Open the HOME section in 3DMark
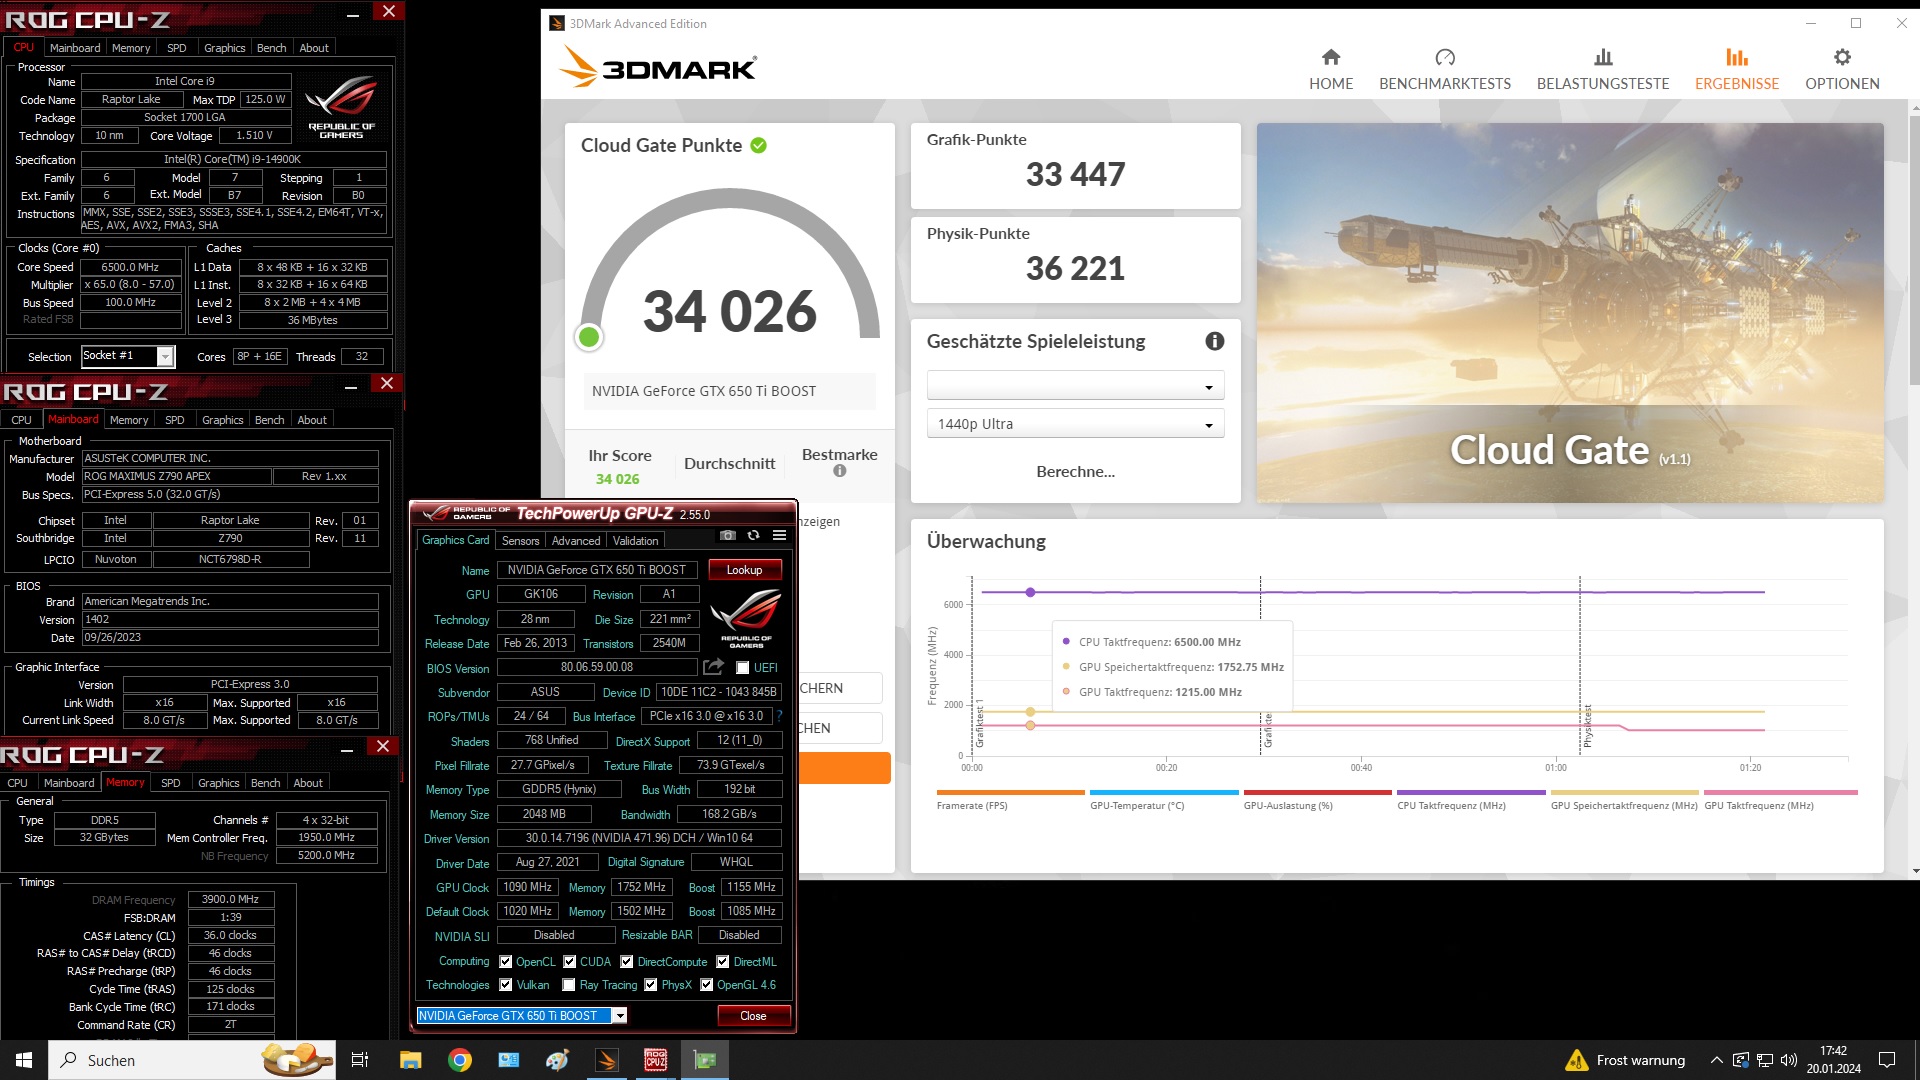This screenshot has width=1920, height=1080. (1330, 69)
